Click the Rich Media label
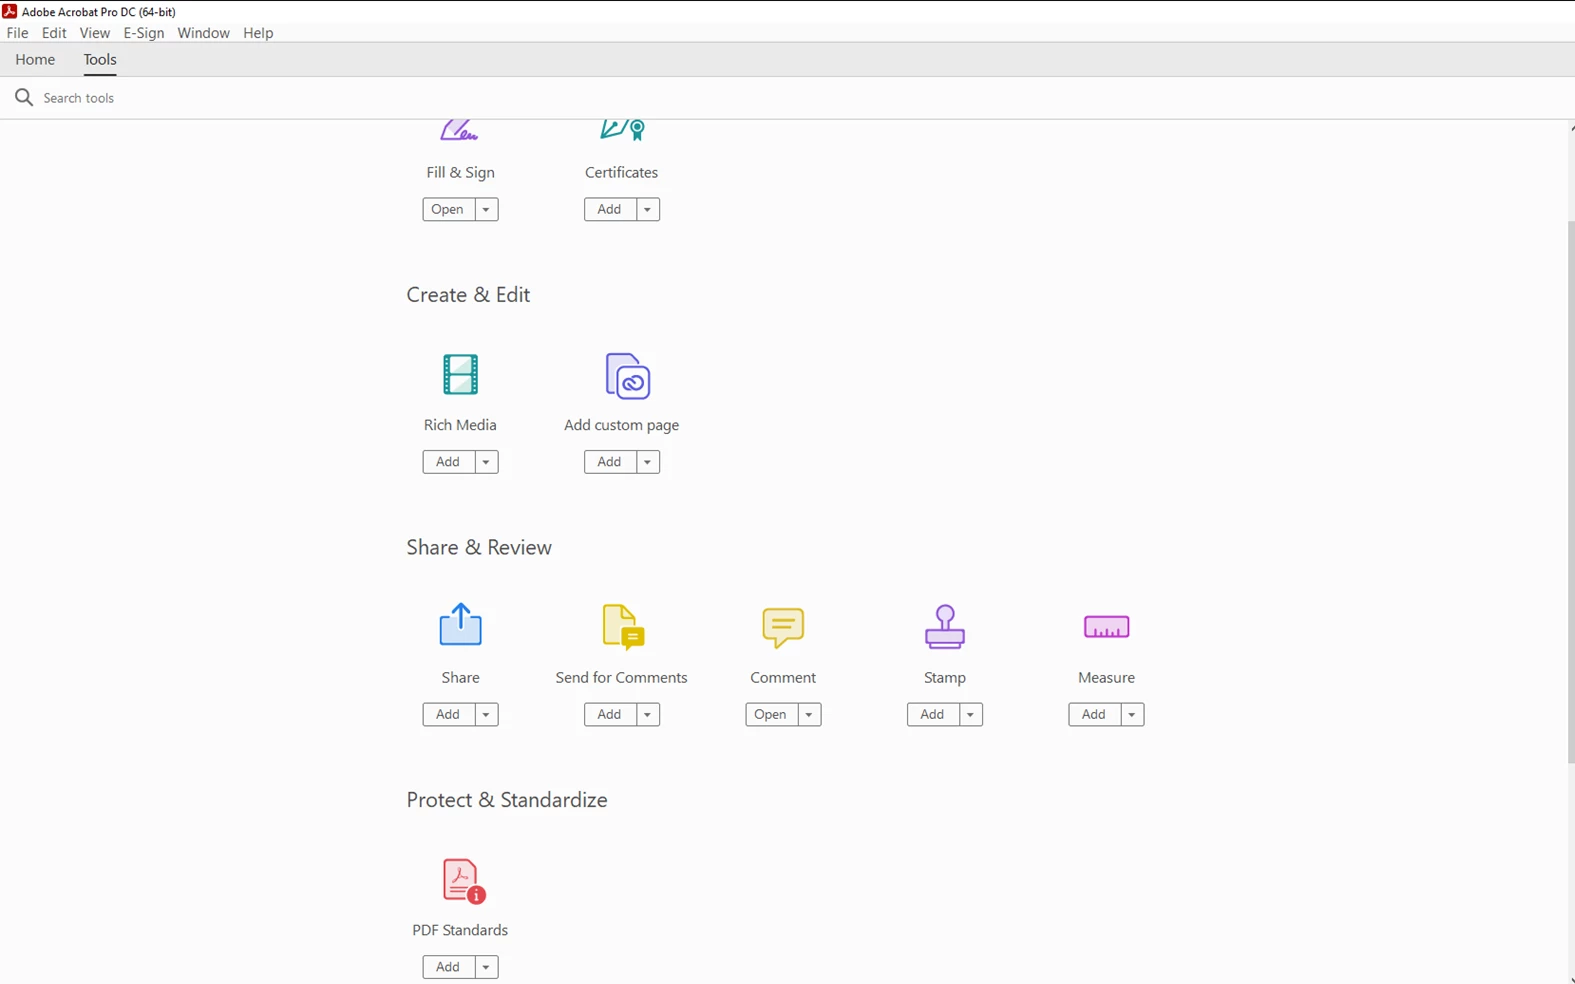The image size is (1575, 984). click(460, 425)
